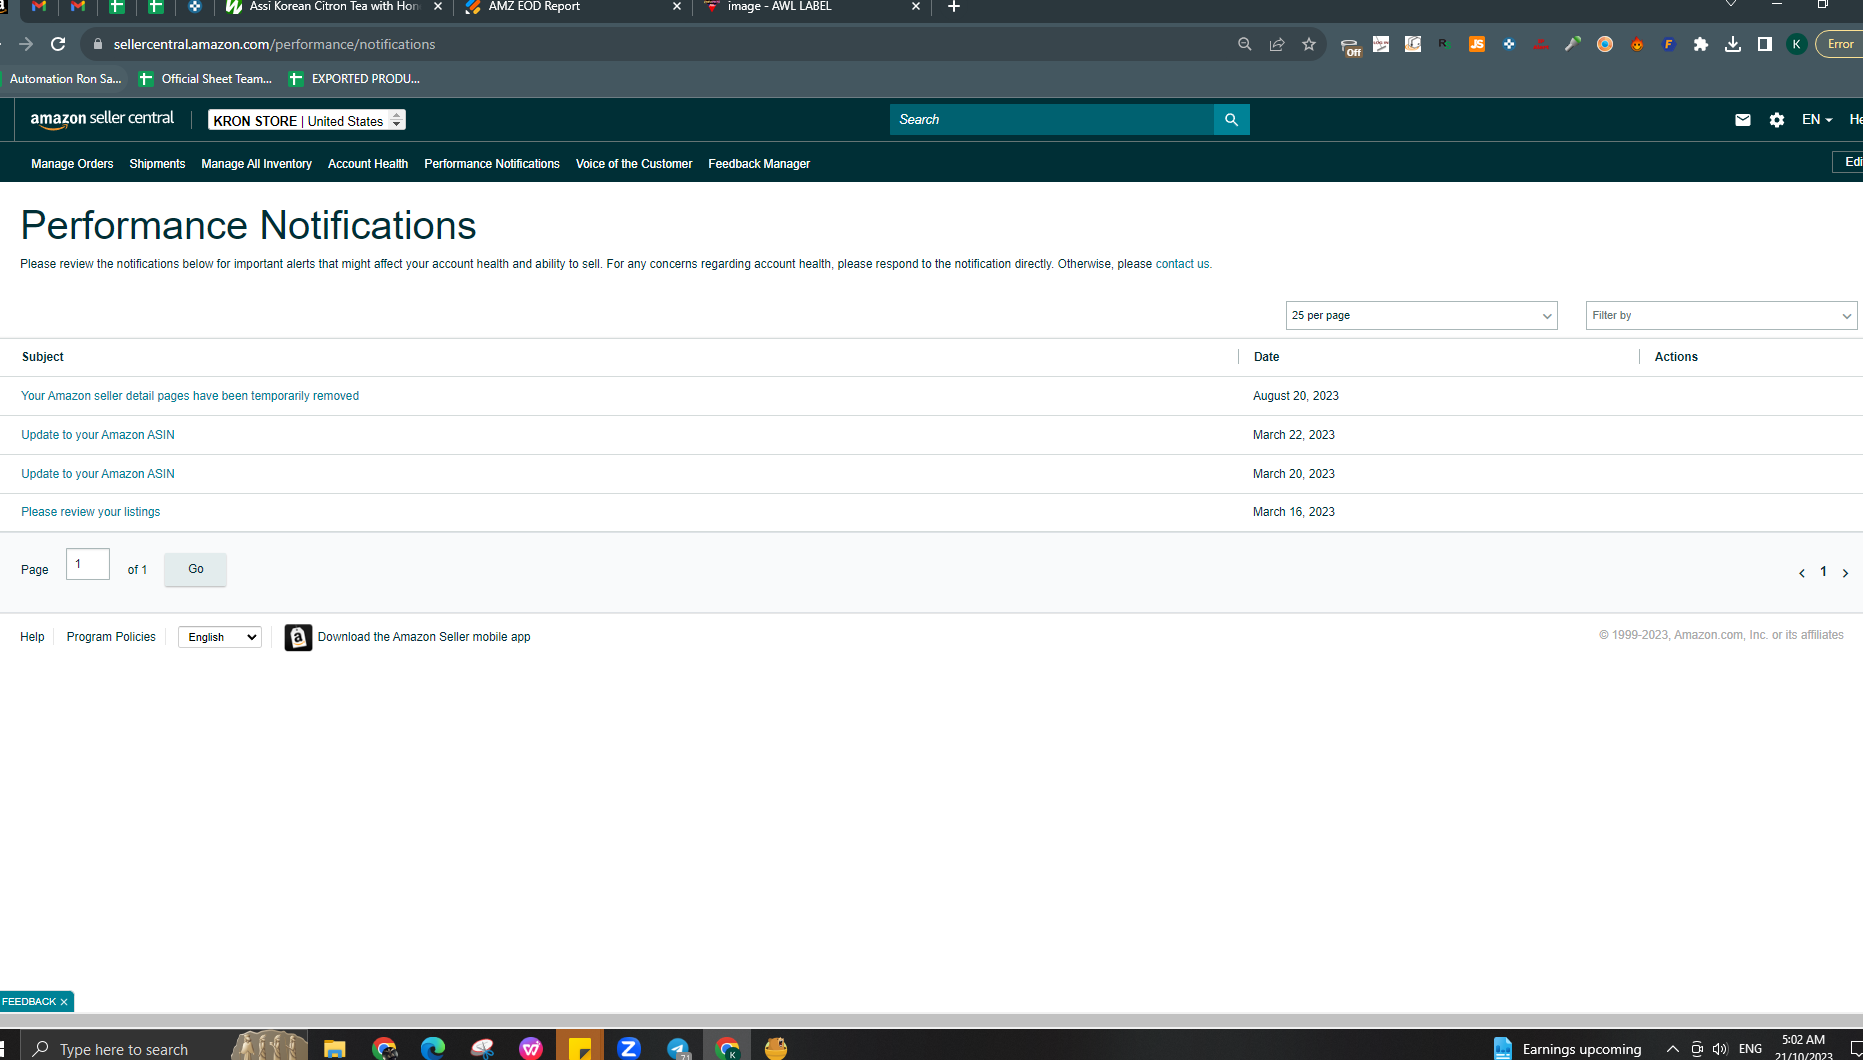This screenshot has height=1060, width=1863.
Task: Expand the Filter by dropdown
Action: point(1721,316)
